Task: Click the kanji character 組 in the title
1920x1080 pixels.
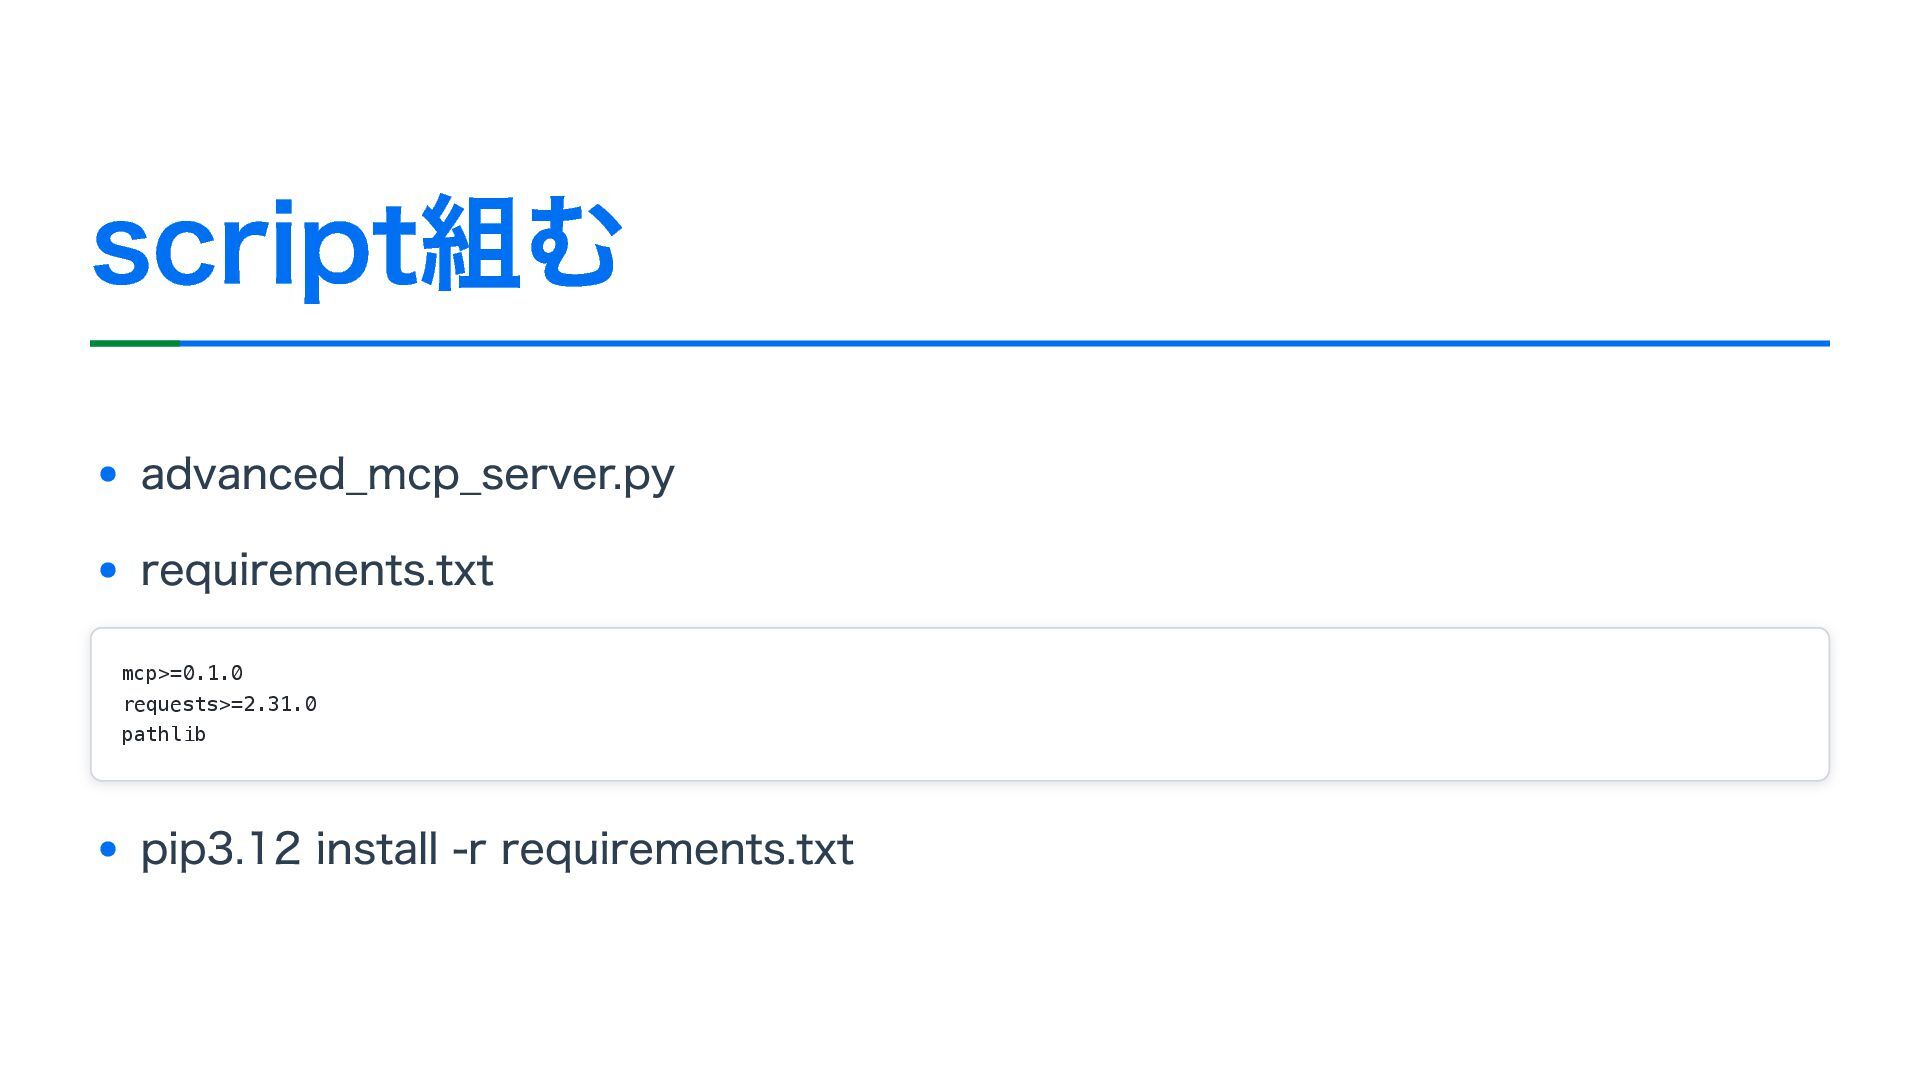Action: 470,243
